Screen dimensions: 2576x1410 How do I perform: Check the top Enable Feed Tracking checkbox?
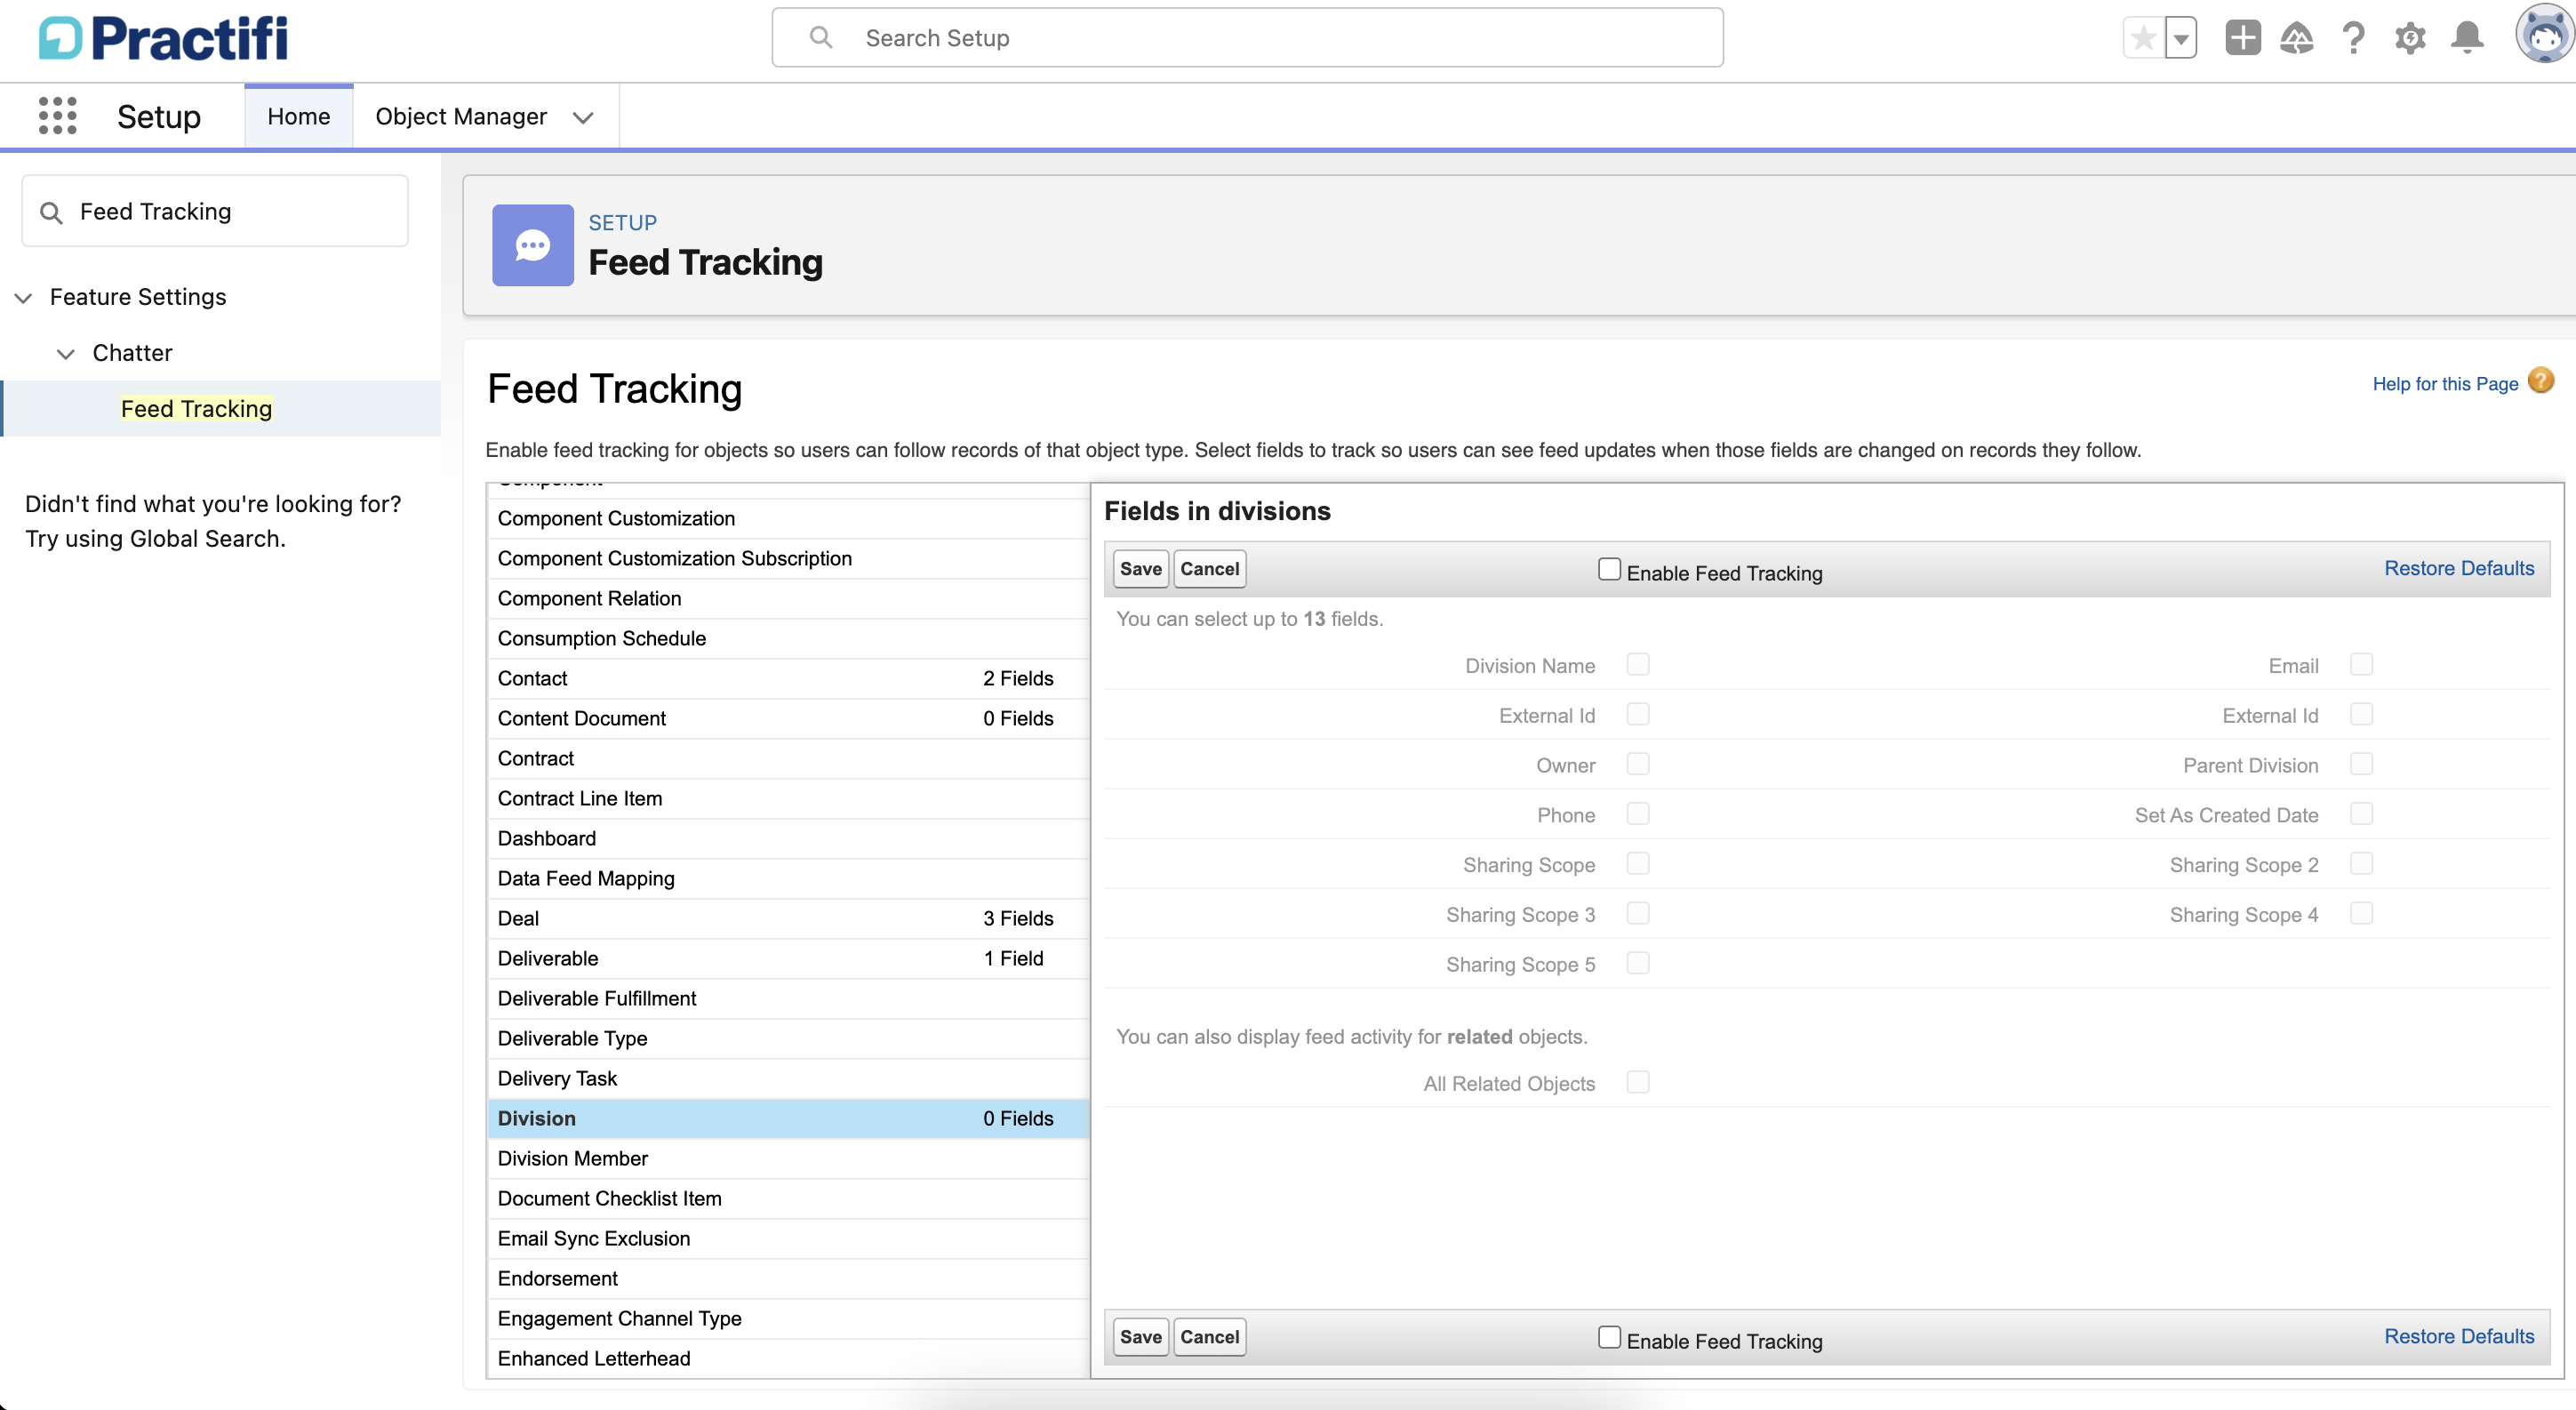[1608, 569]
